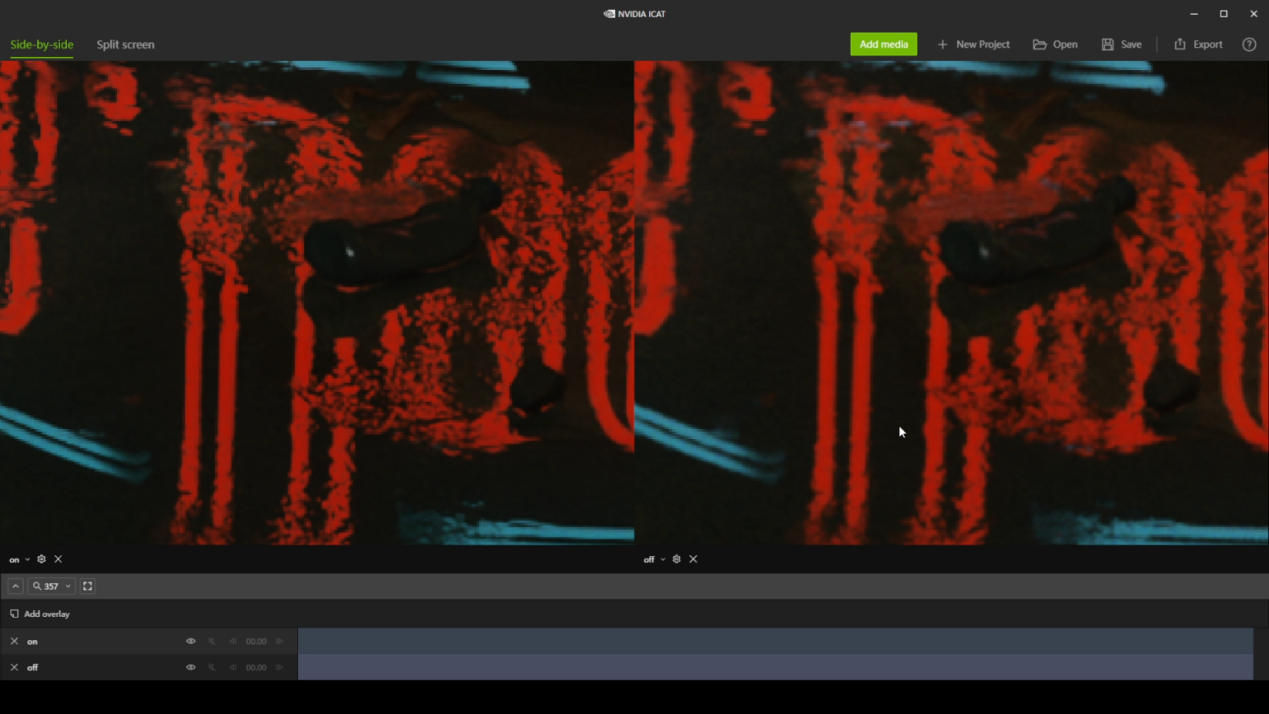Remove the "on" track from the timeline
Screen dimensions: 1269x714
14,641
